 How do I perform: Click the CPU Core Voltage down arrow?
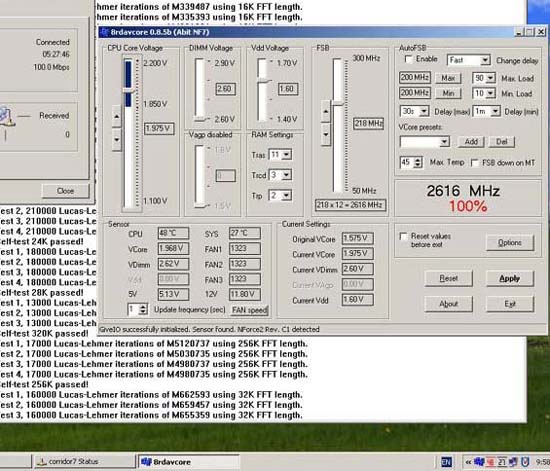click(x=117, y=139)
